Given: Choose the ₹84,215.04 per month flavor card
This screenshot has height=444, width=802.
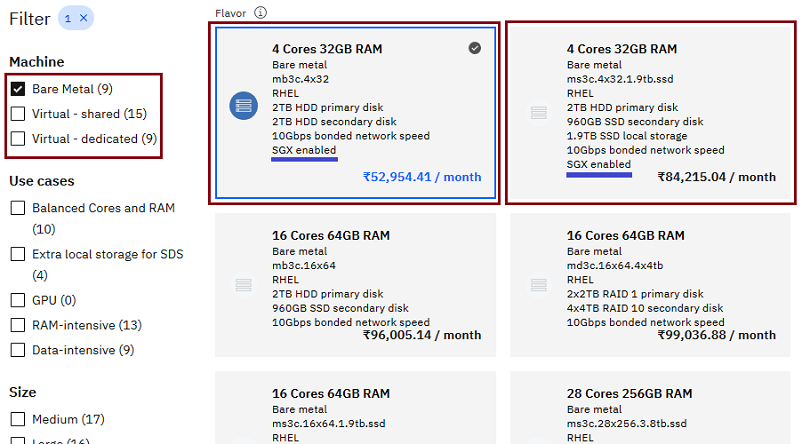Looking at the screenshot, I should point(650,113).
